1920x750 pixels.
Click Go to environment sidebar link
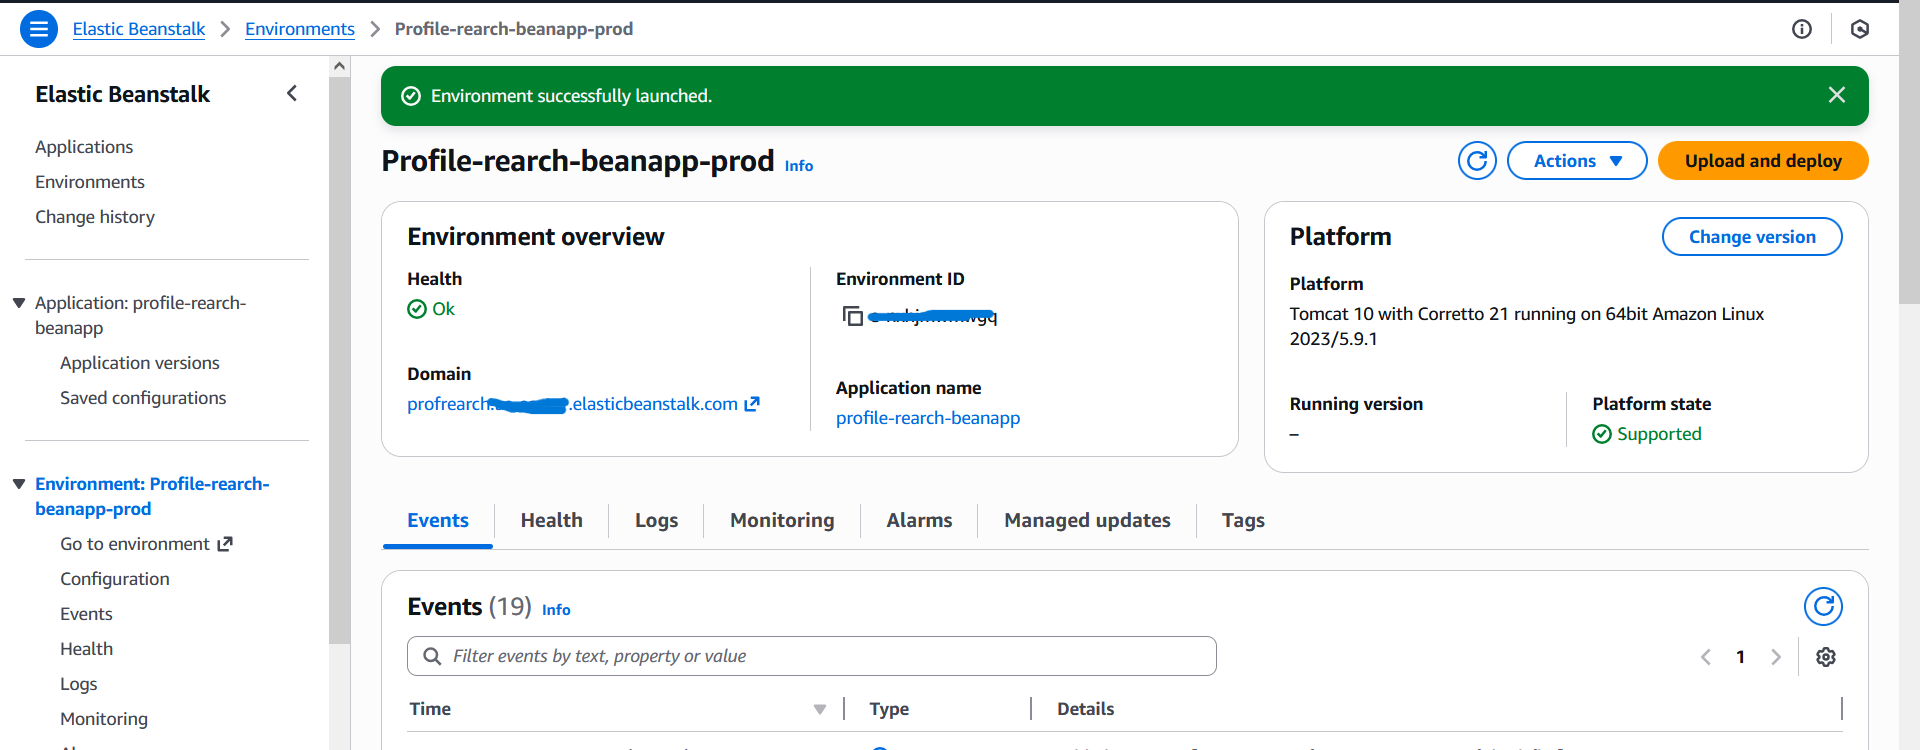click(x=135, y=544)
